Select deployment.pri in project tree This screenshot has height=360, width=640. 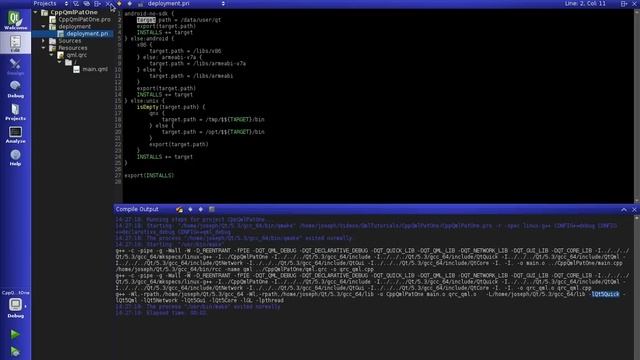[87, 34]
